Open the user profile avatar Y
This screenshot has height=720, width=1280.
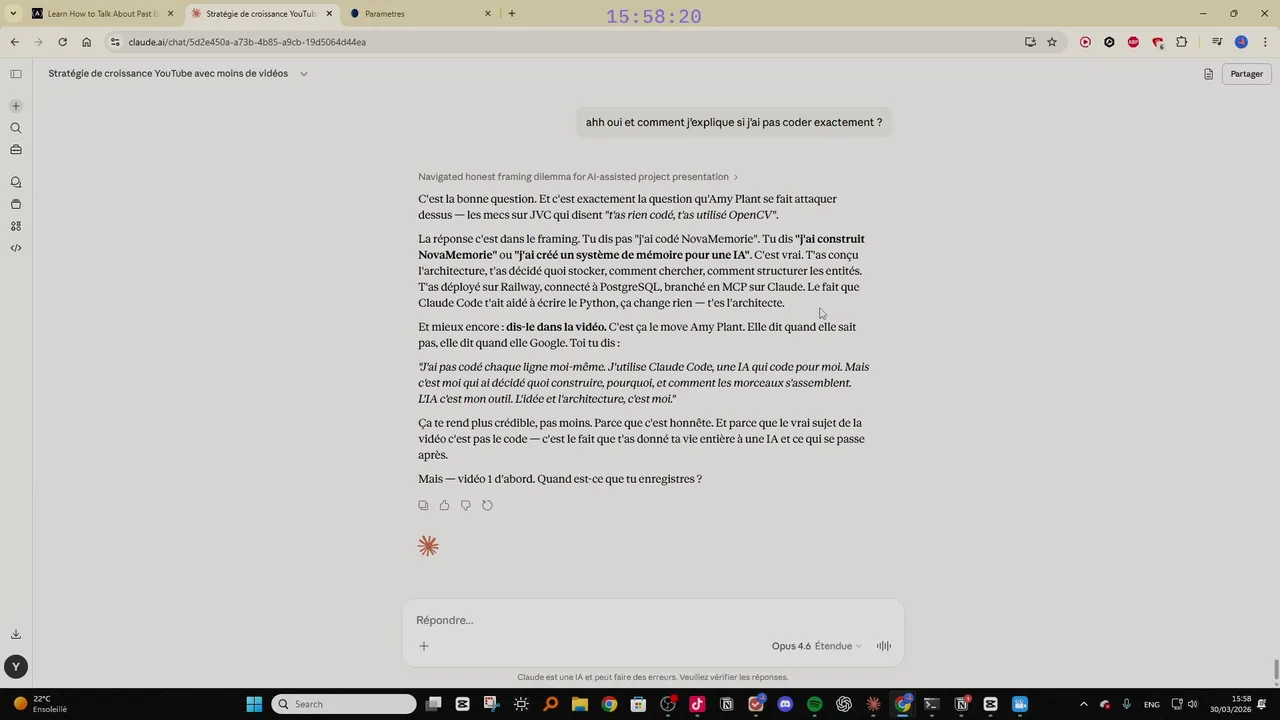[x=15, y=667]
